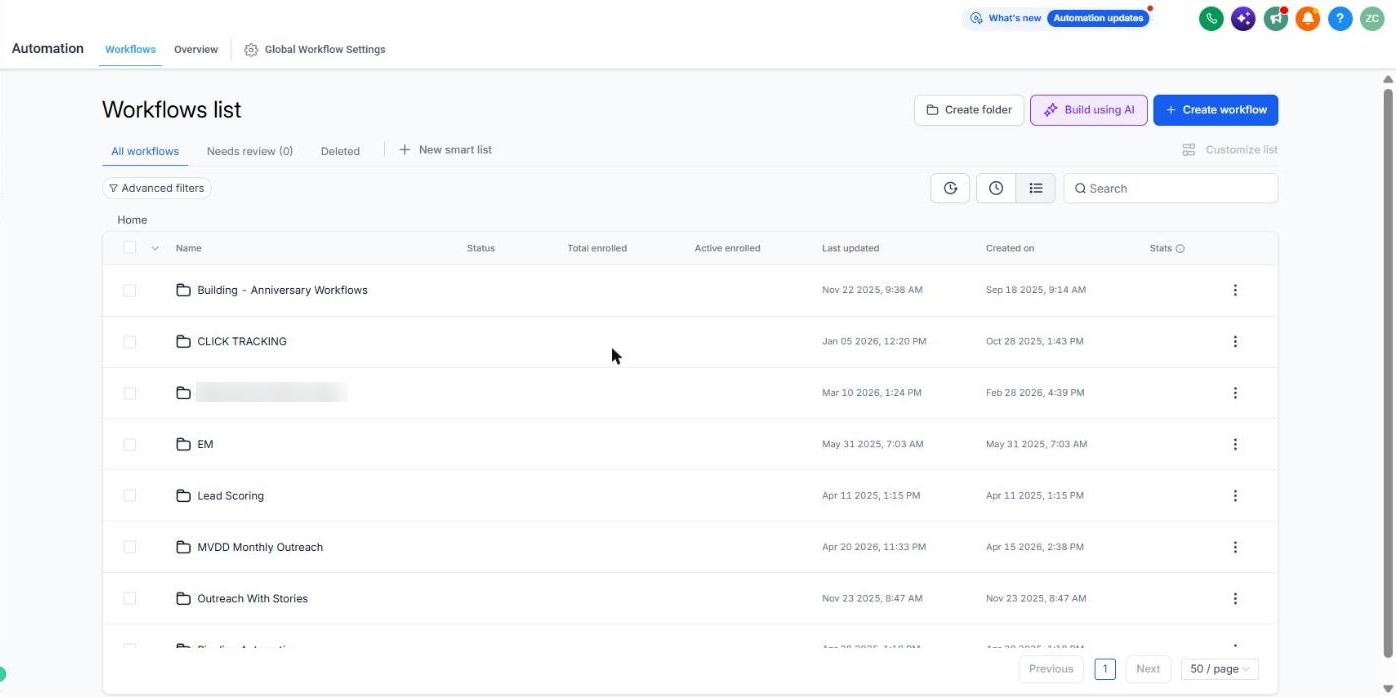Click the folder icon of CLICK TRACKING
1396x697 pixels.
[x=183, y=341]
